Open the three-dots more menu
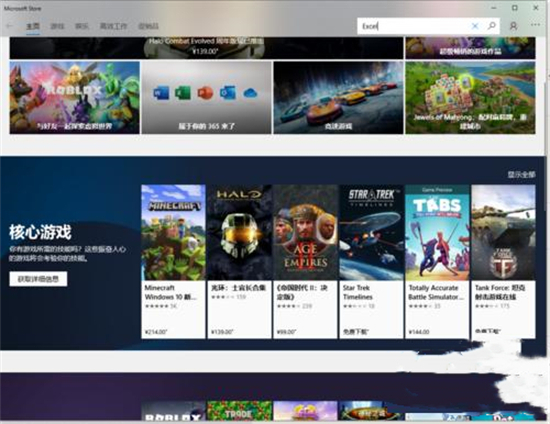This screenshot has height=424, width=550. (535, 25)
